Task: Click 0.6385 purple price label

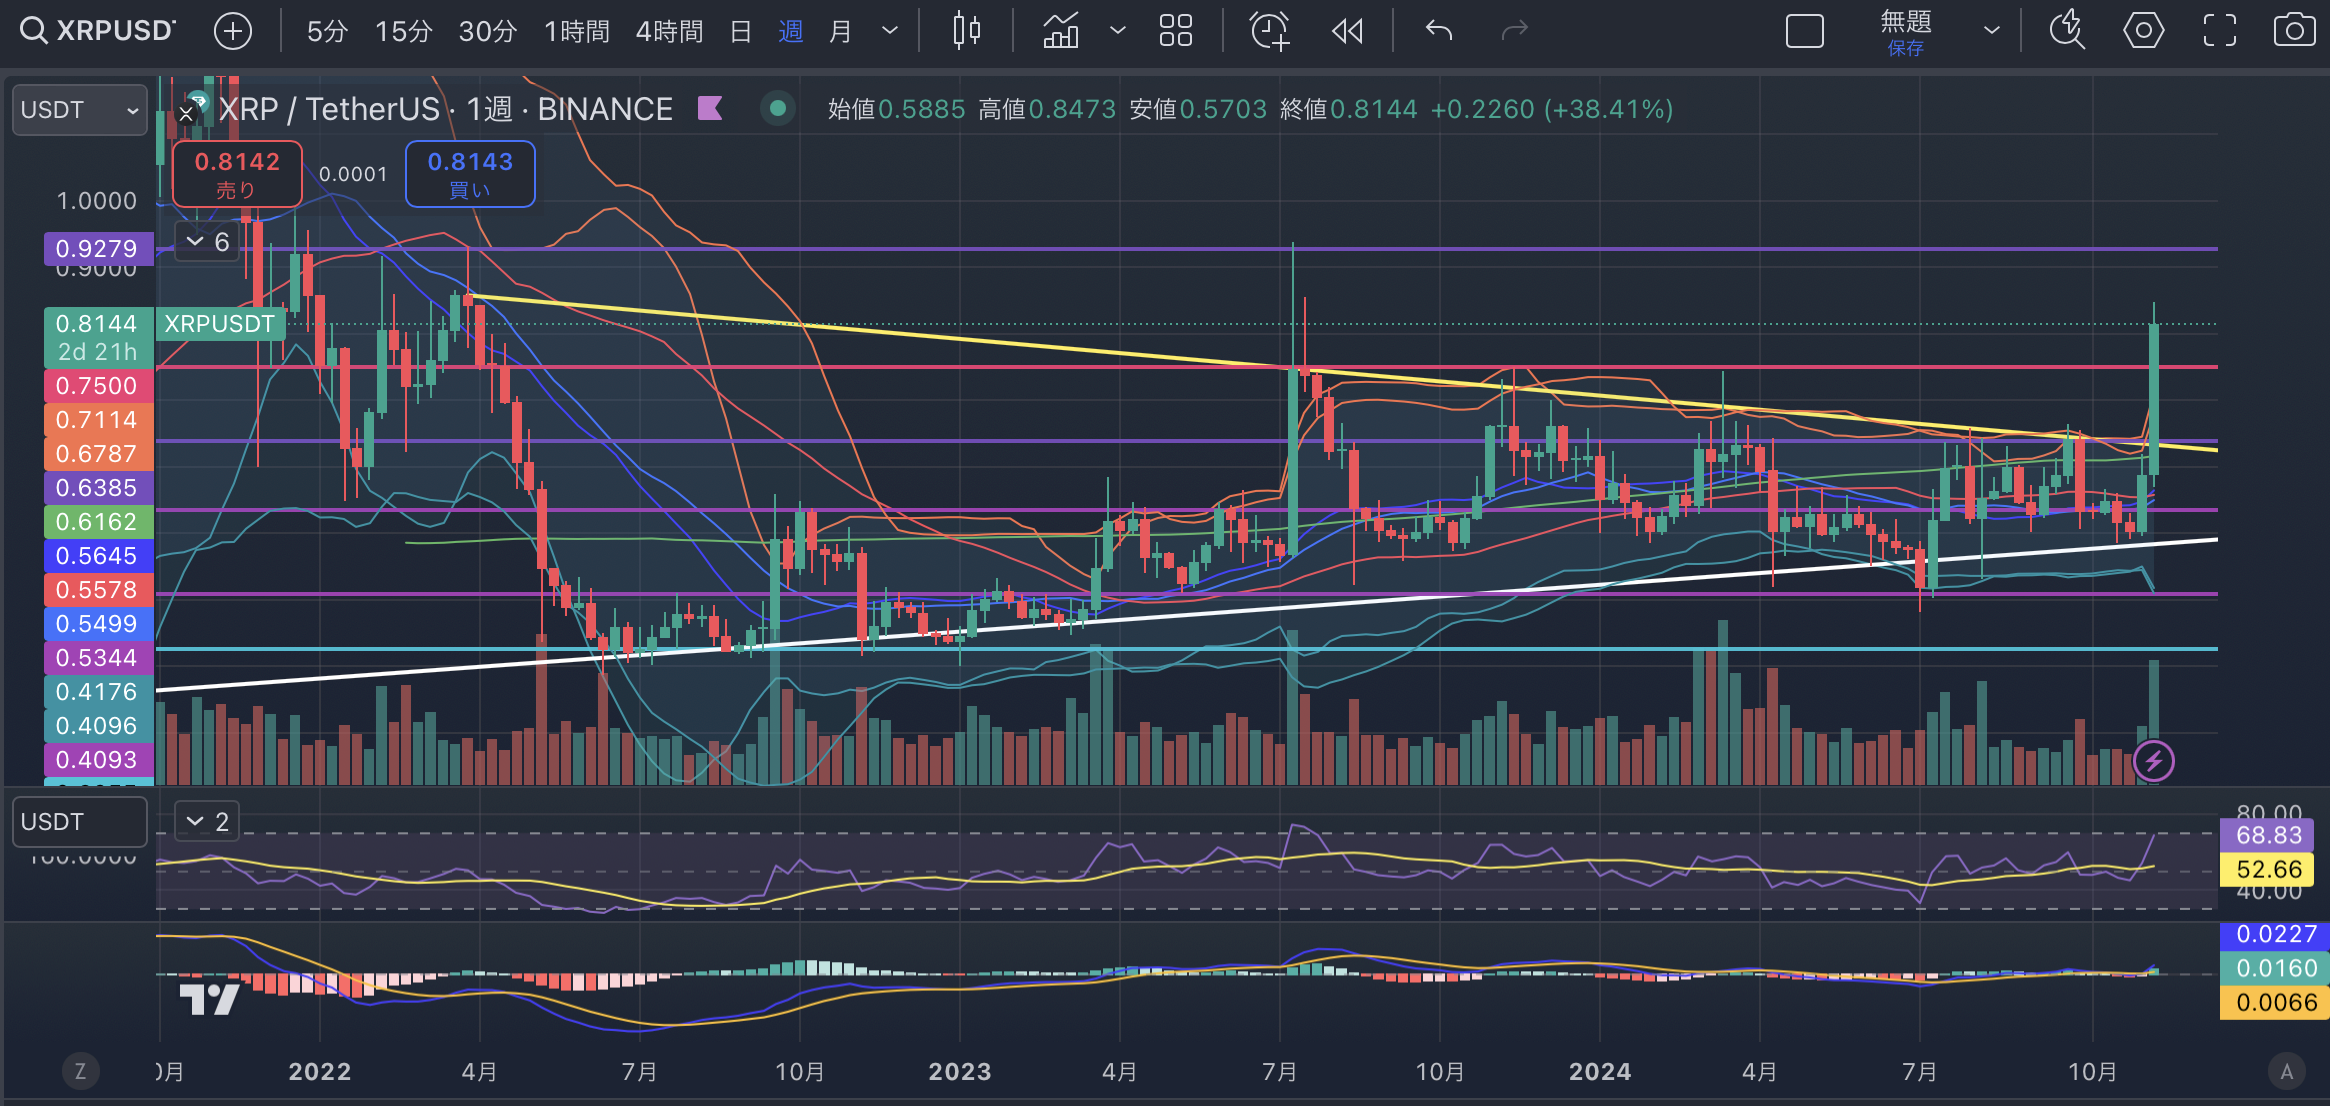Action: coord(98,487)
